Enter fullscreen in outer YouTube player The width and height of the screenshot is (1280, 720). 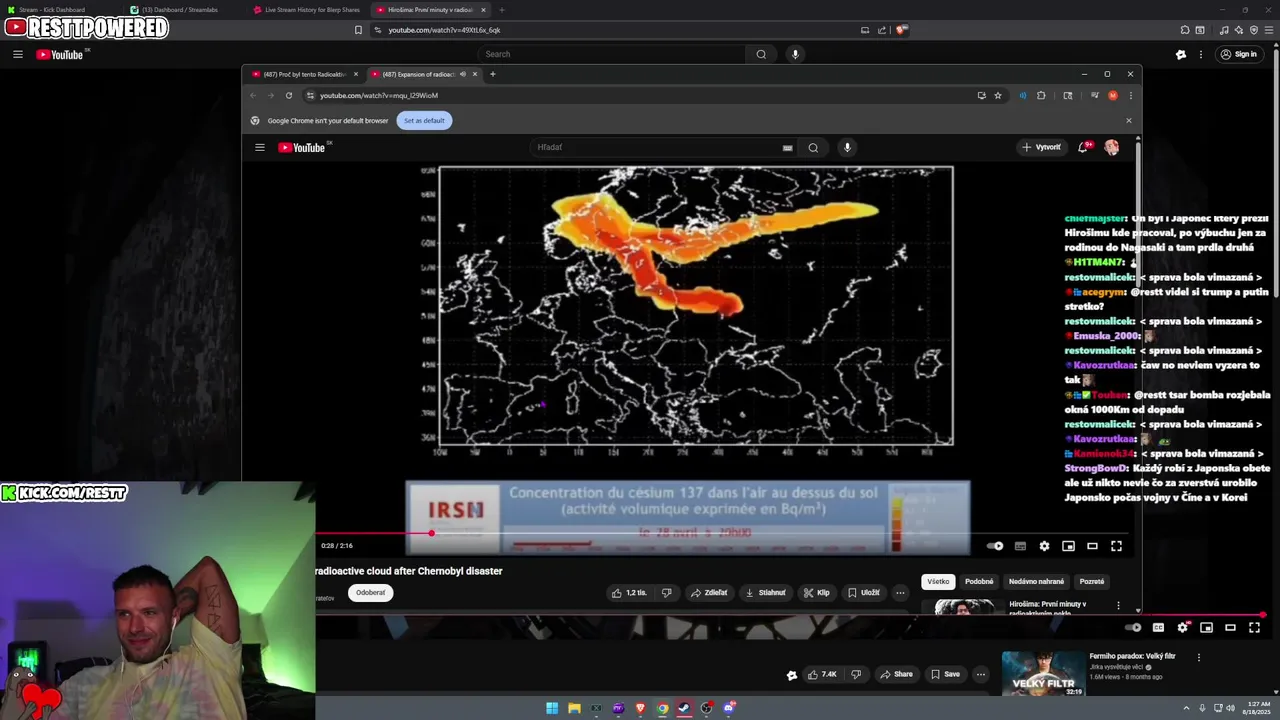1254,627
